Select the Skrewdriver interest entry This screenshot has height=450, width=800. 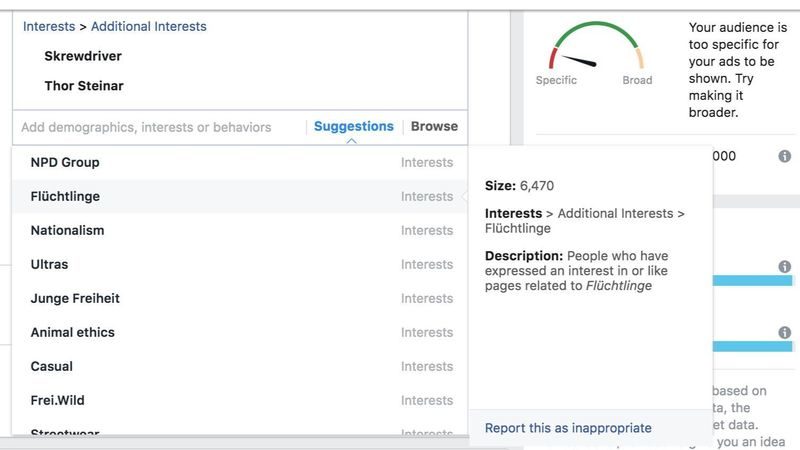tap(83, 56)
